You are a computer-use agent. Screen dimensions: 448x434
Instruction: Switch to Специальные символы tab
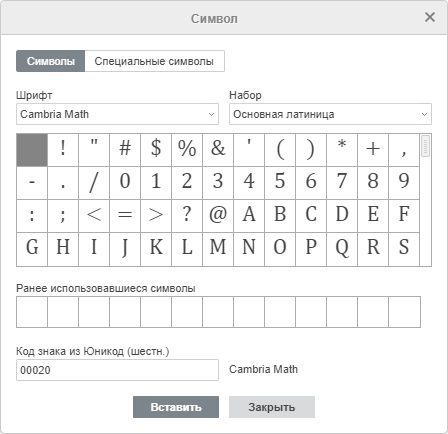154,61
